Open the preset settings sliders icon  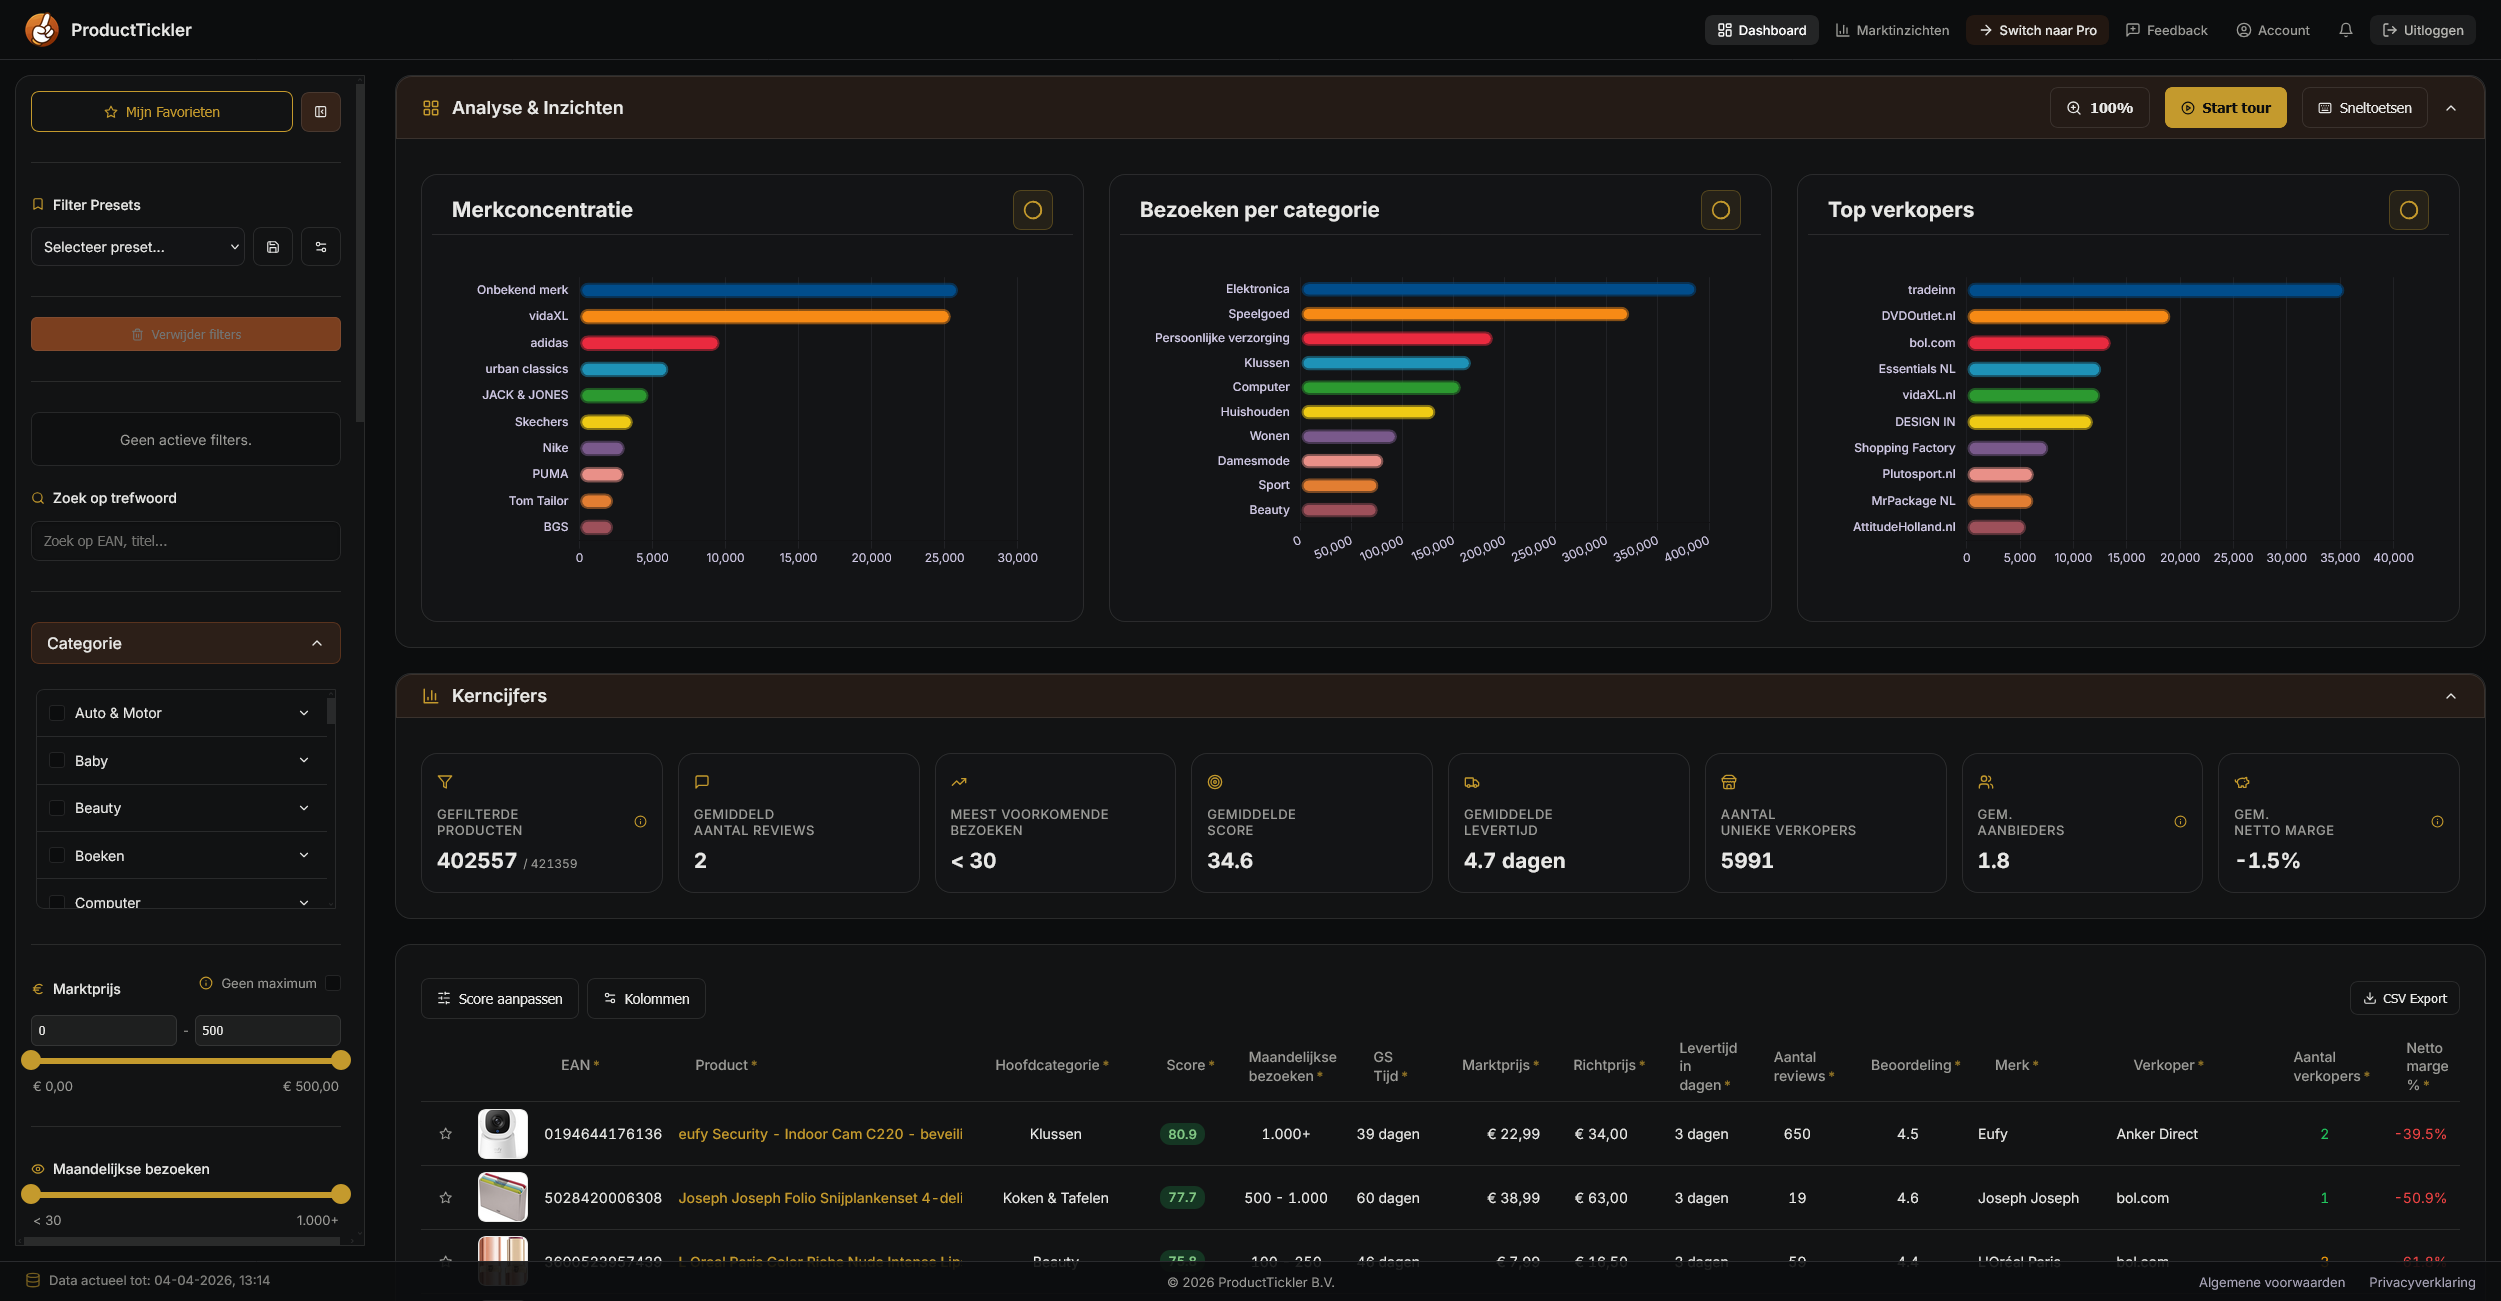point(321,247)
